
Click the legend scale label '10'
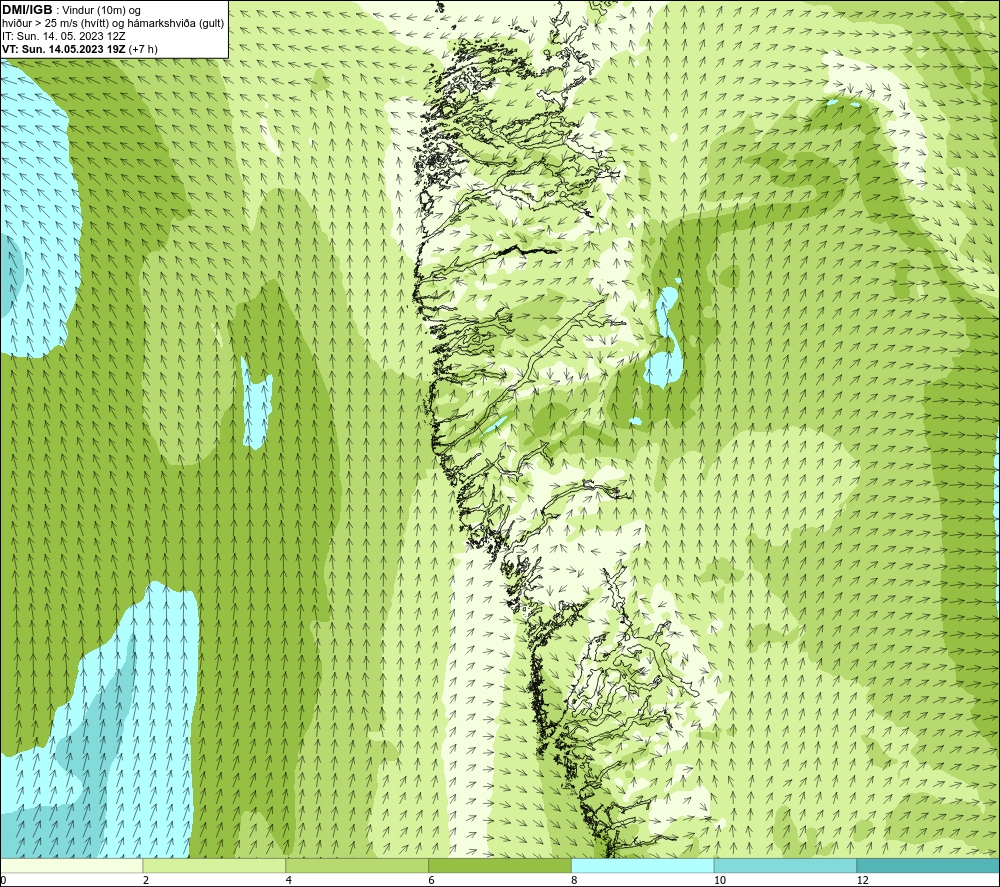pos(720,880)
